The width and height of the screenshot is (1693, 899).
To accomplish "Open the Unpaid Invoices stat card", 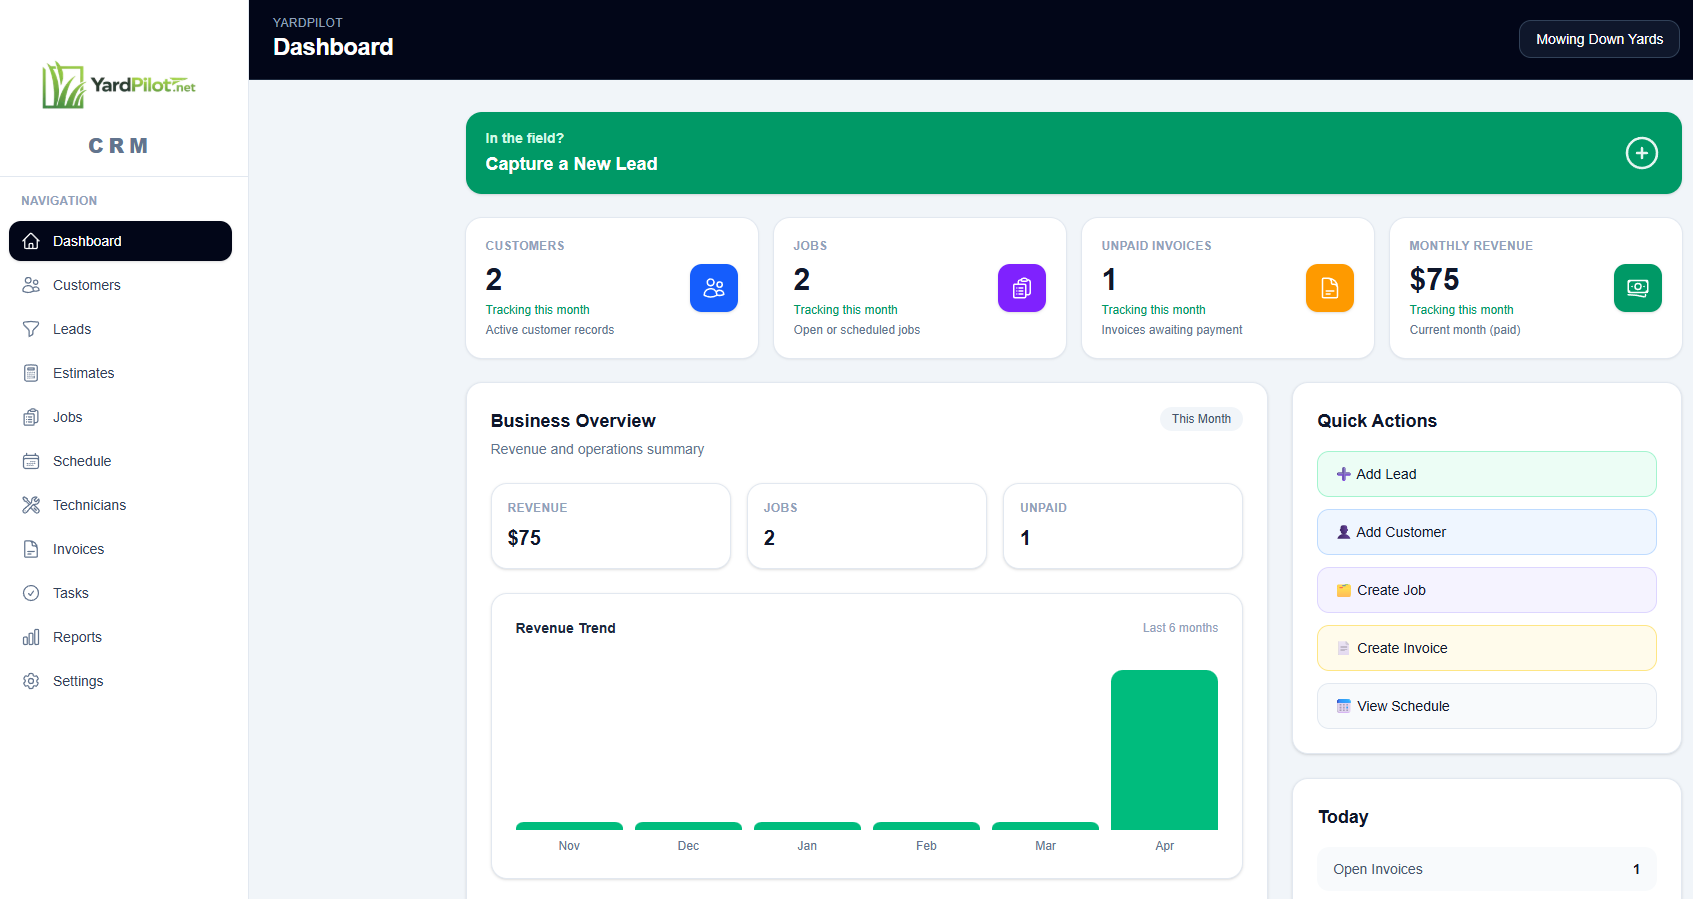I will pyautogui.click(x=1228, y=288).
